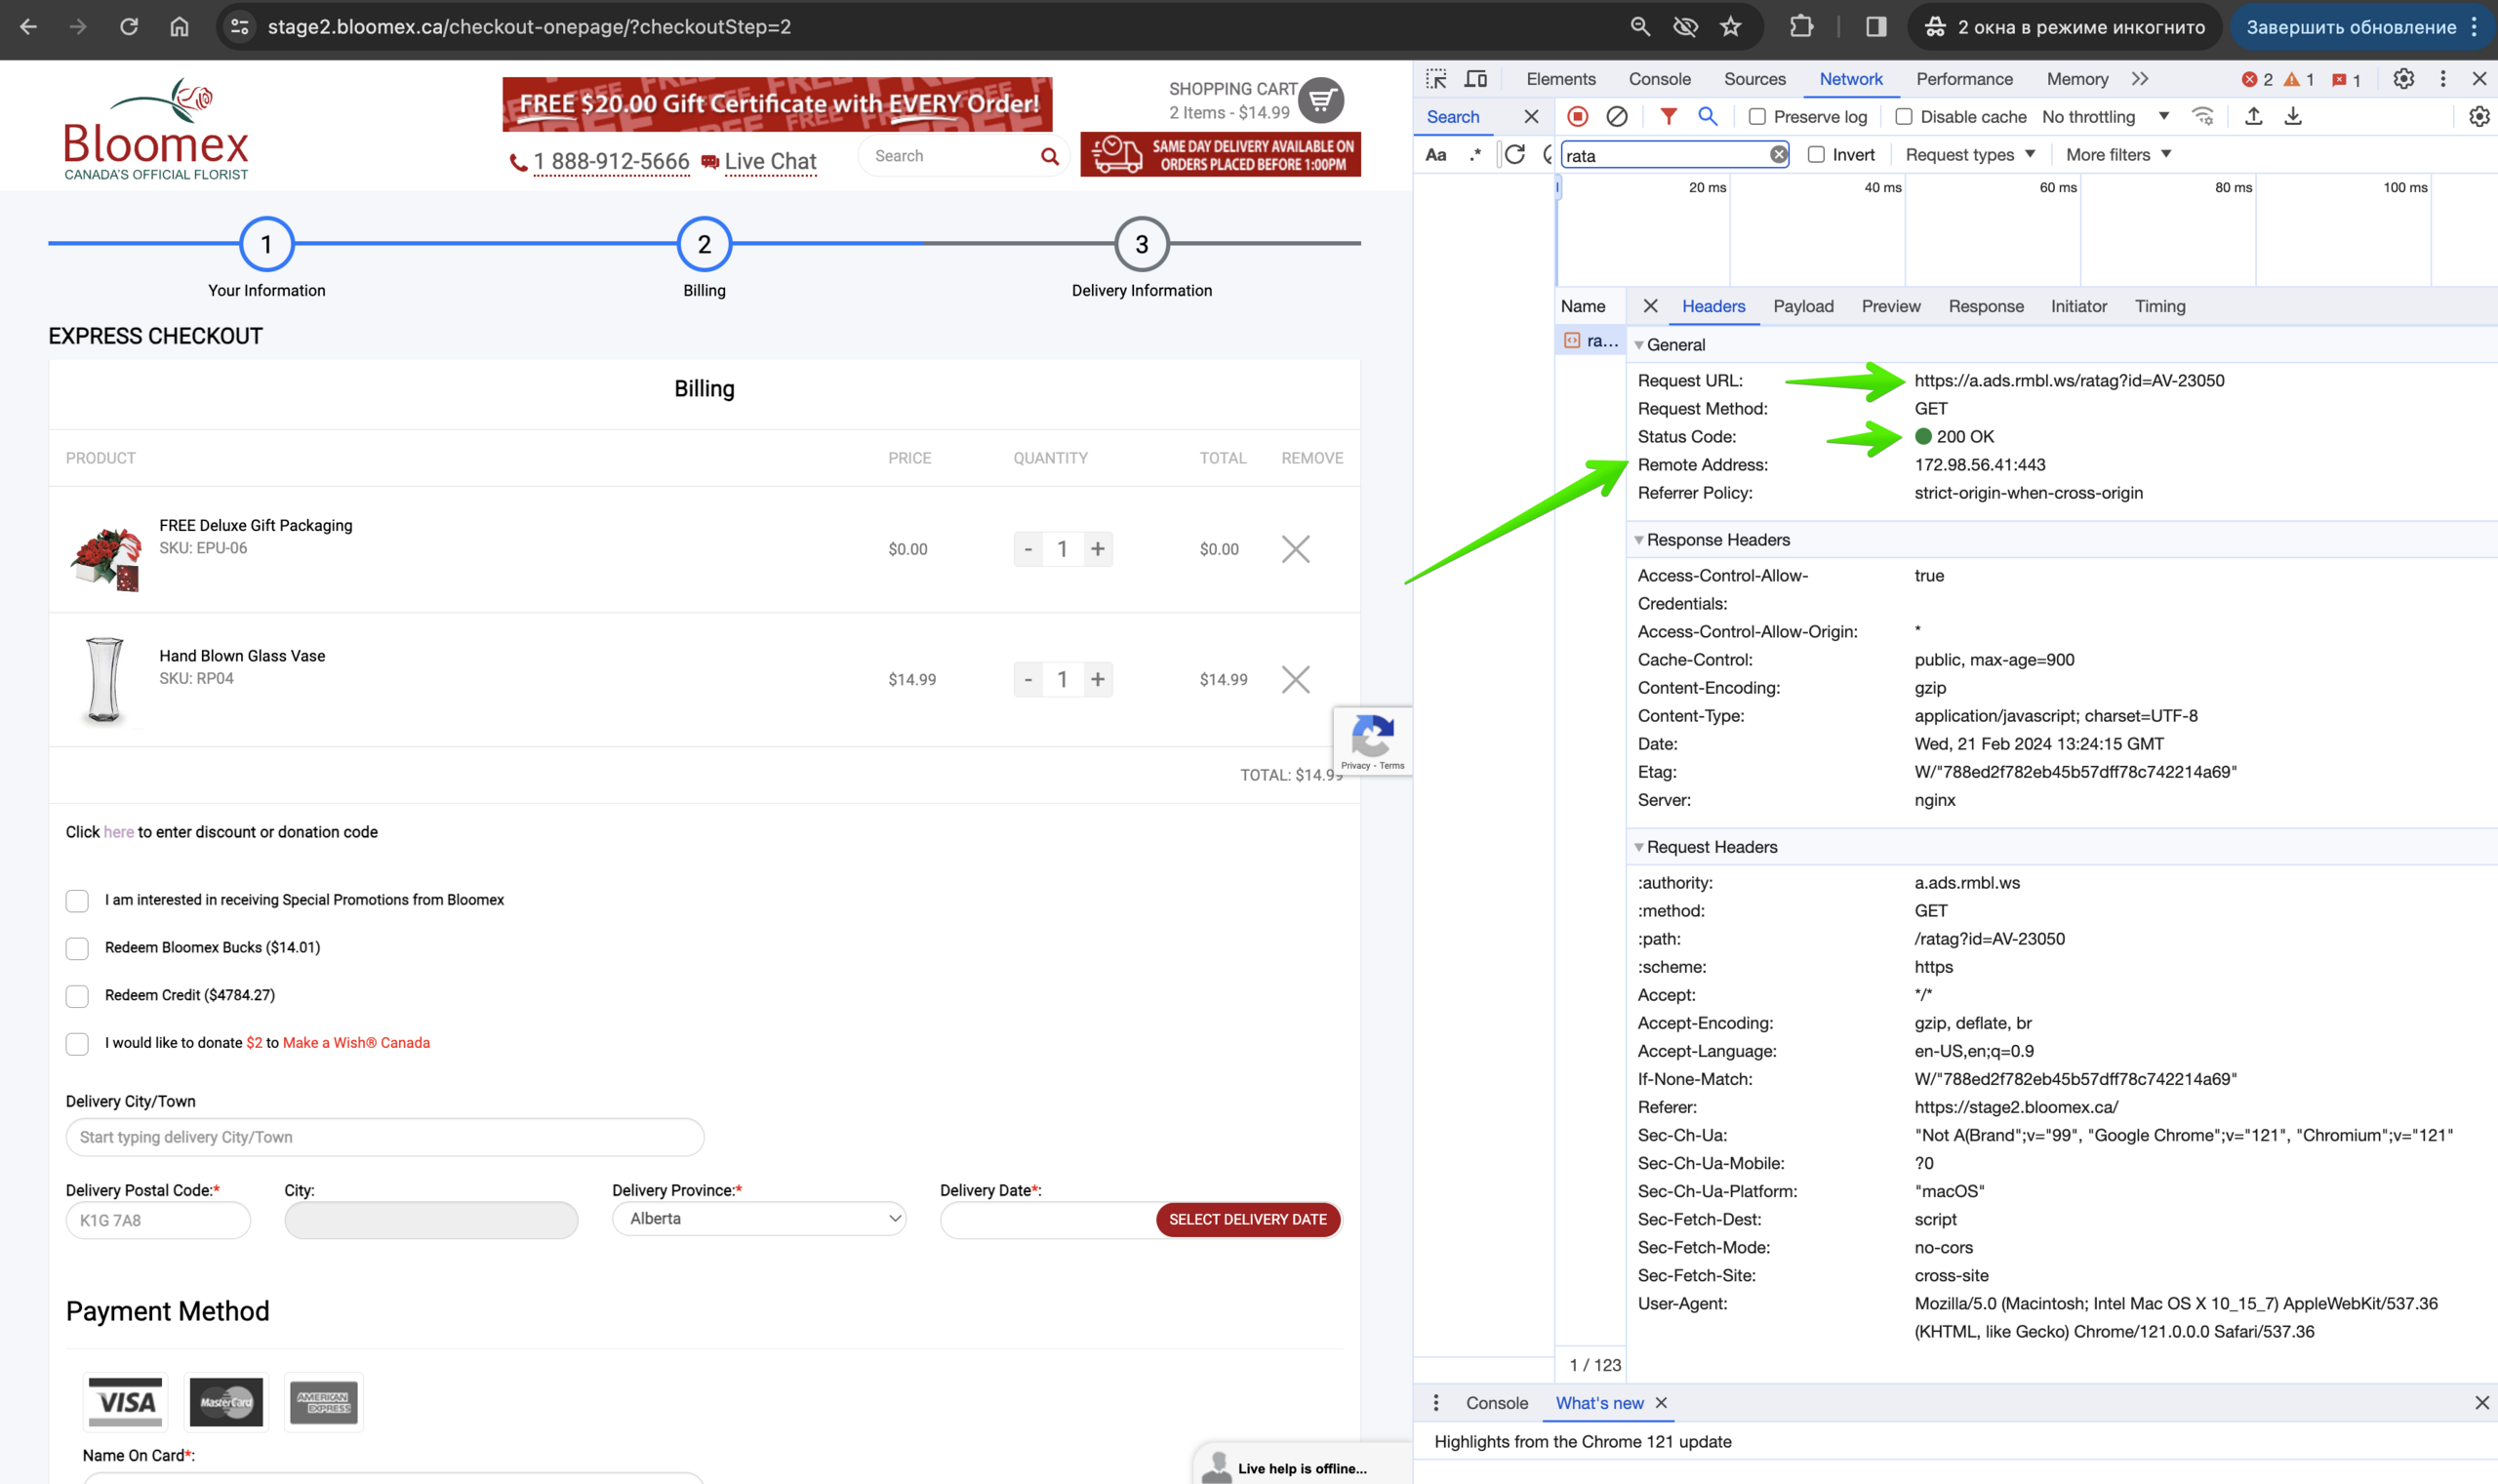Image resolution: width=2498 pixels, height=1484 pixels.
Task: Click the Make a Wish® Canada link
Action: point(356,1043)
